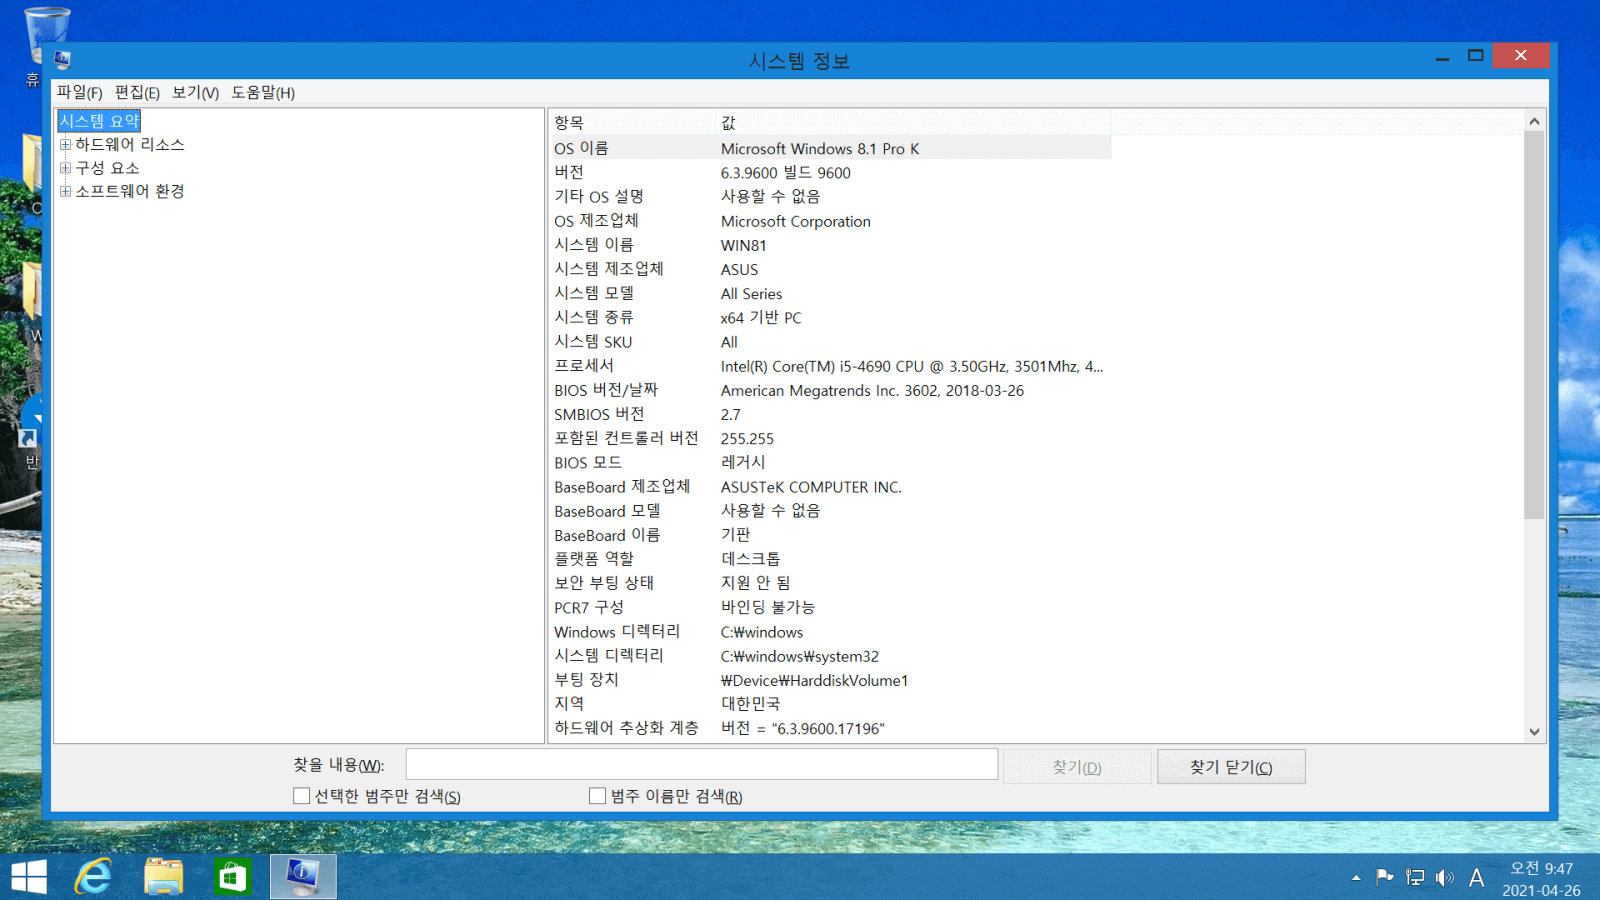This screenshot has width=1600, height=900.
Task: Select the PCR7 구성 row
Action: click(x=830, y=608)
